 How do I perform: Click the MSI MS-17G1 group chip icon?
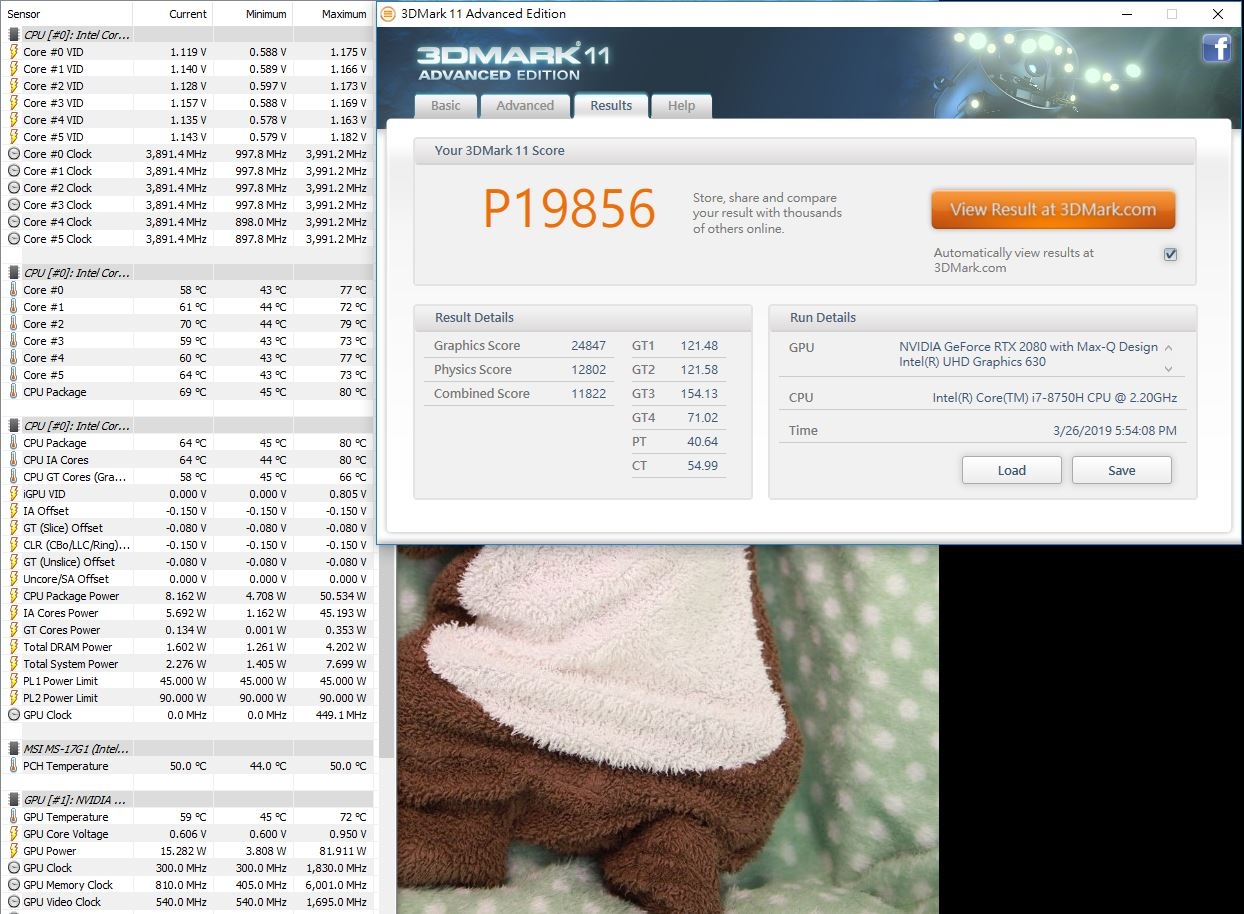pos(14,749)
